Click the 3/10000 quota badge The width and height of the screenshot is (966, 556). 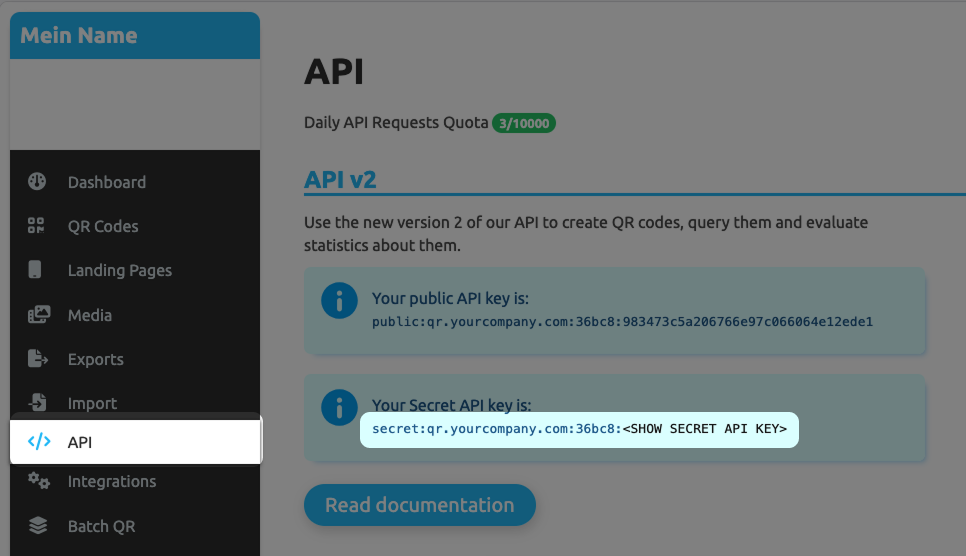click(x=524, y=123)
